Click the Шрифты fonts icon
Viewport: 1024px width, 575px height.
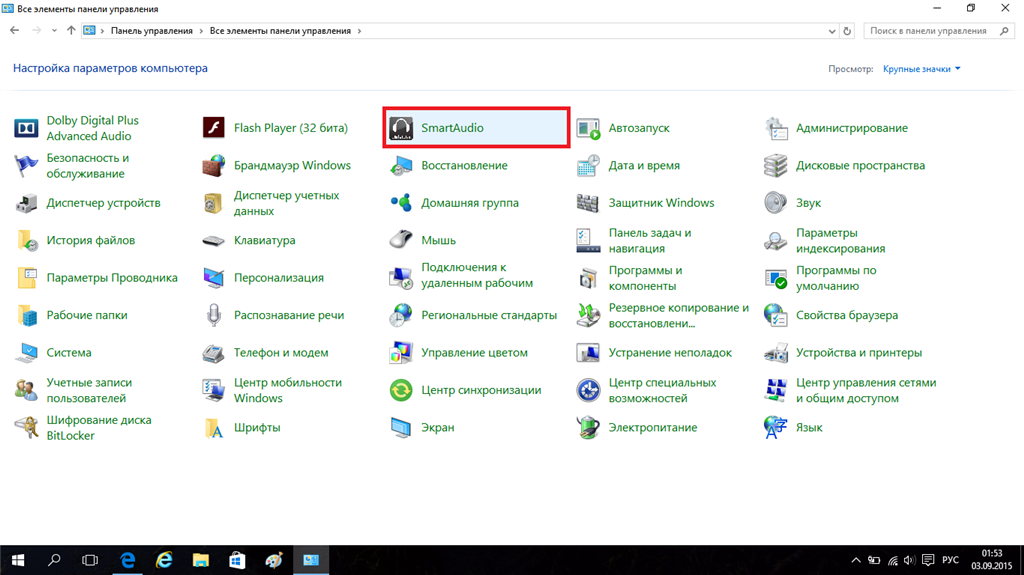[214, 427]
